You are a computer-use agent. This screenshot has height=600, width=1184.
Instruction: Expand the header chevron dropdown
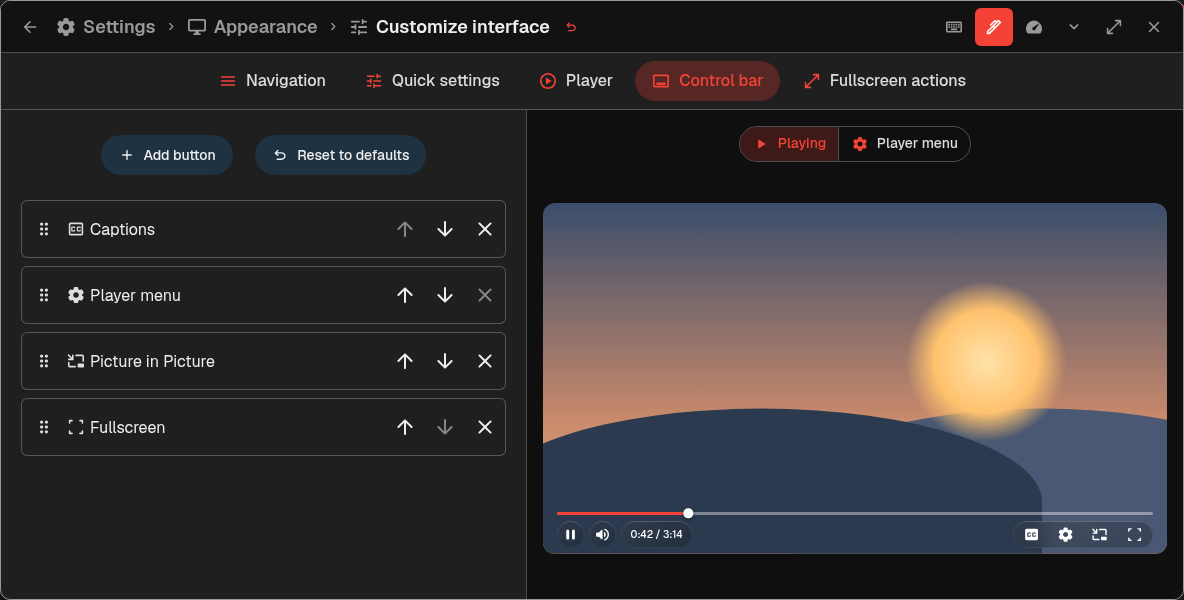point(1074,27)
